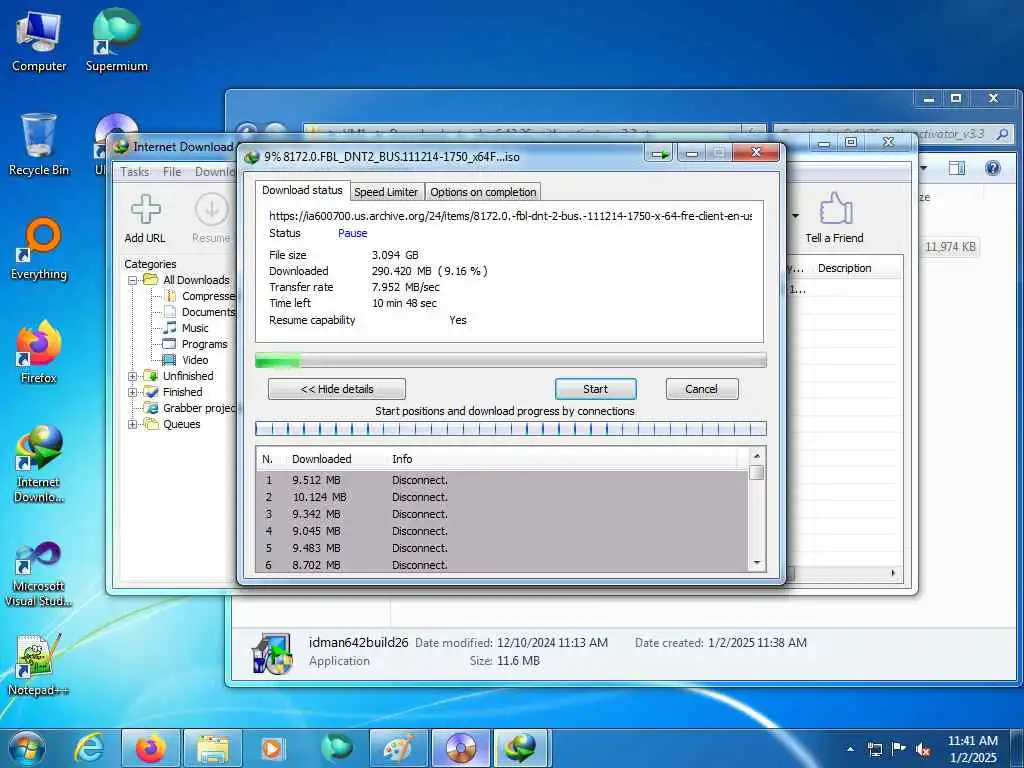Select the Notepad++ desktop shortcut
1024x768 pixels.
pos(39,665)
